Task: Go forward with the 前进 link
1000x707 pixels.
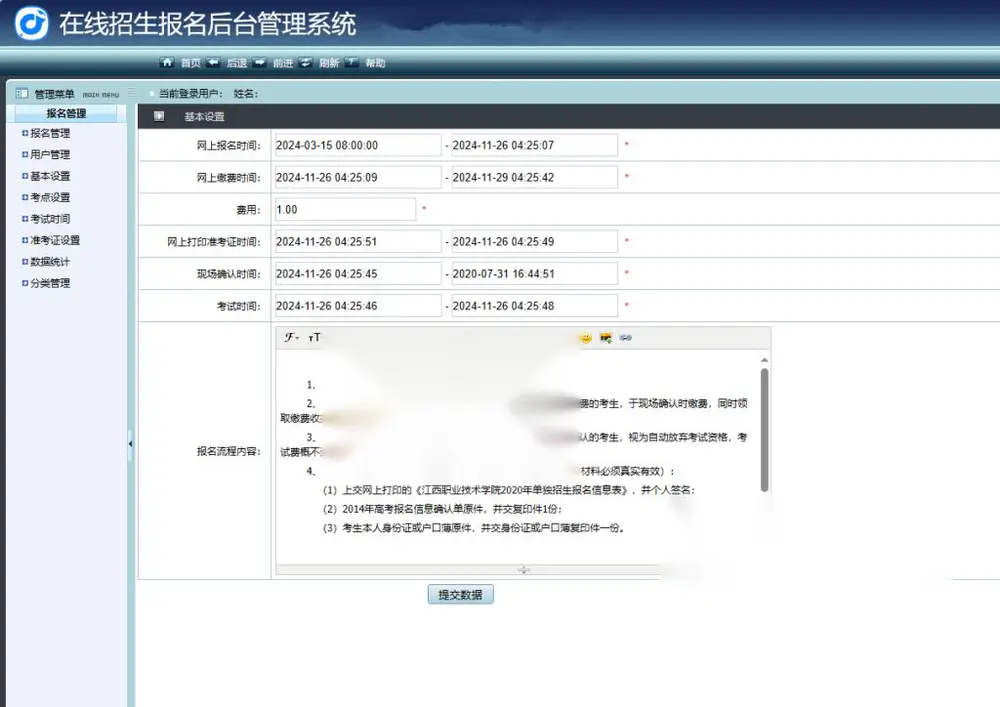Action: tap(283, 63)
